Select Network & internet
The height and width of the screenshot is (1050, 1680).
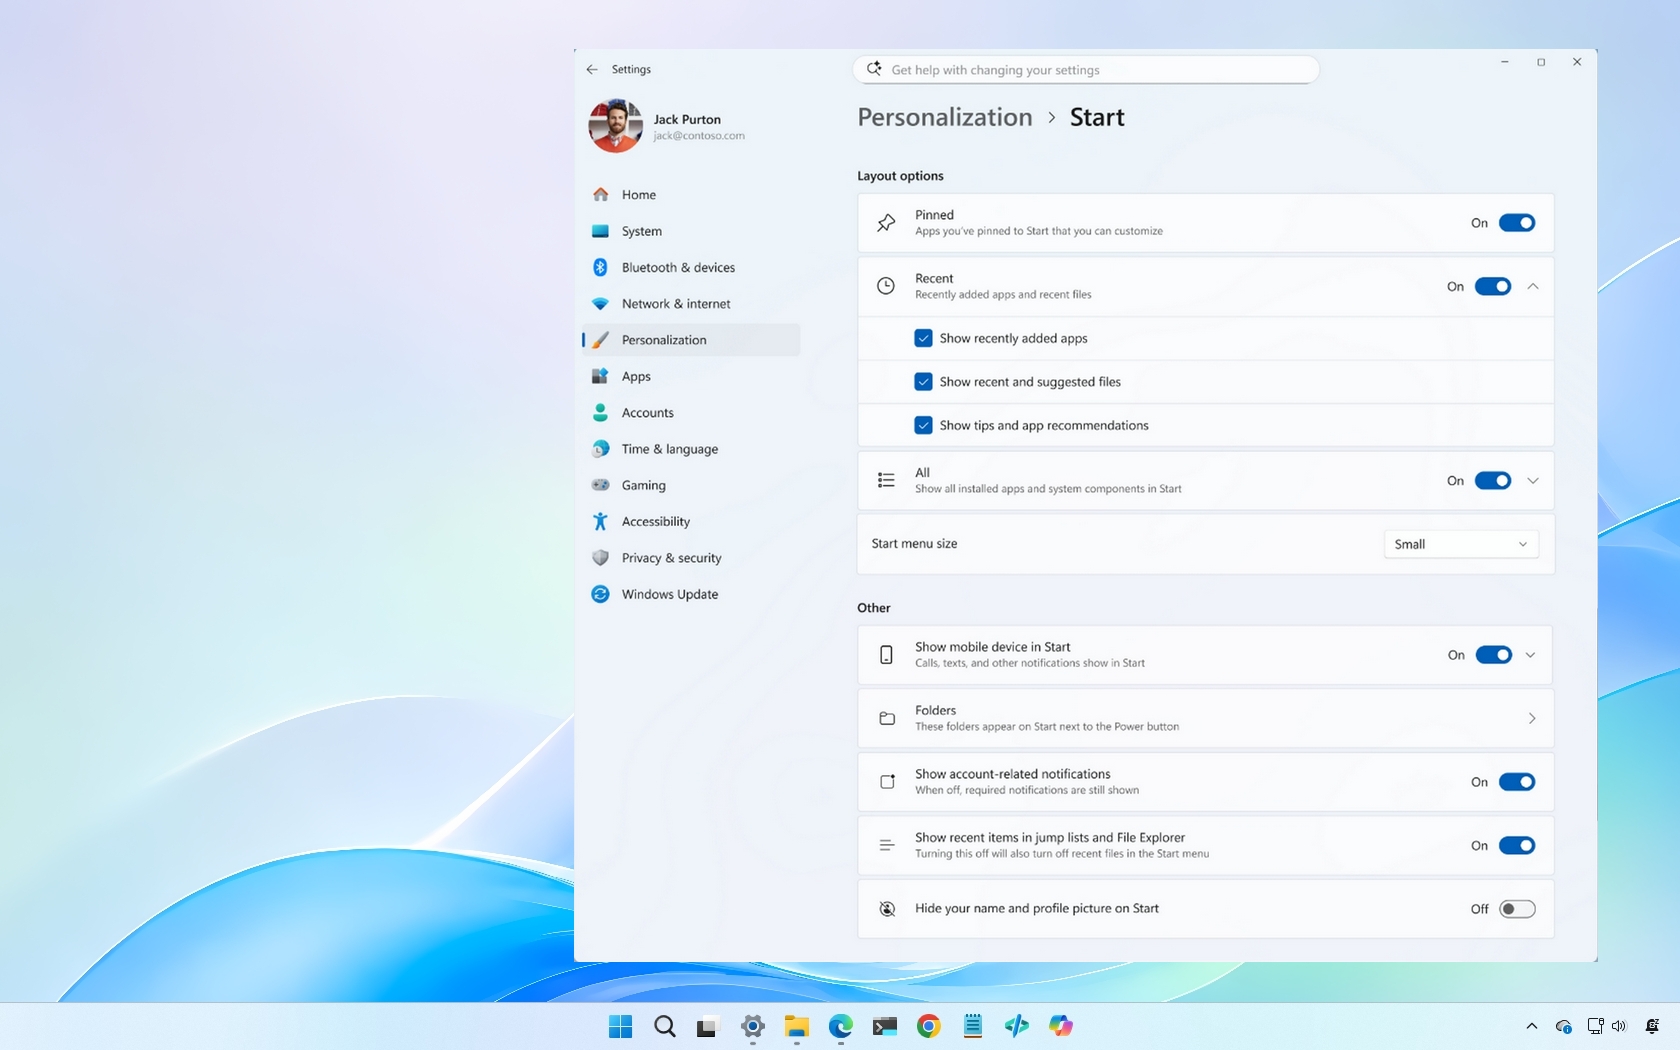point(690,304)
